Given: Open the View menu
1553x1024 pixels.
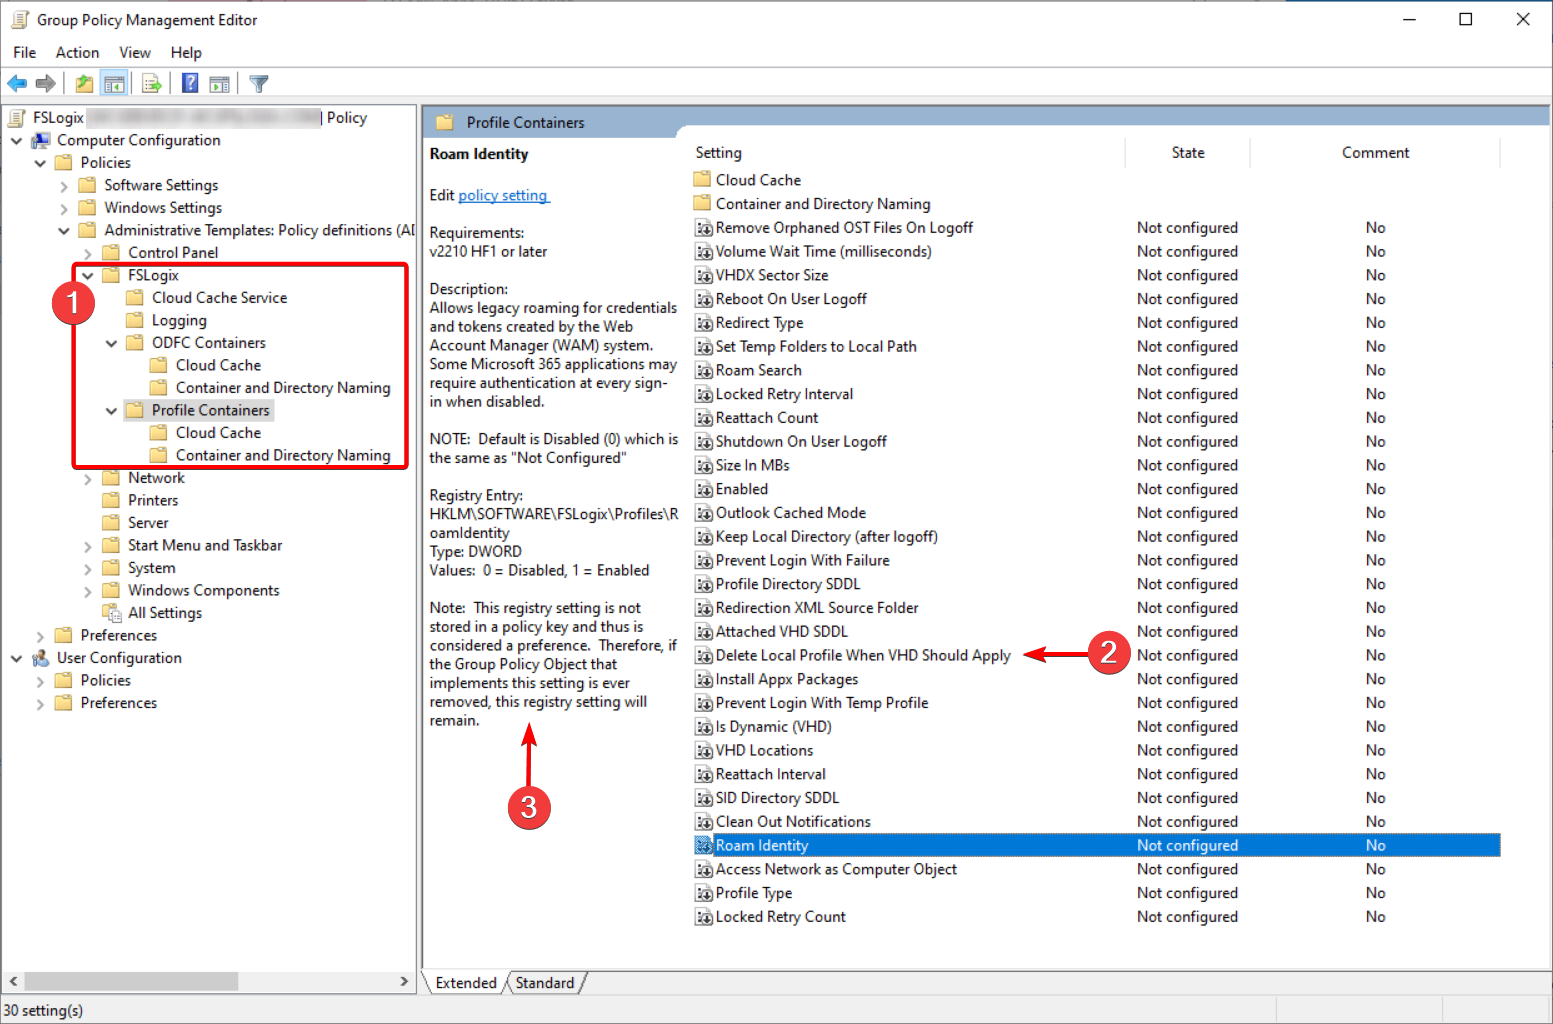Looking at the screenshot, I should [135, 52].
